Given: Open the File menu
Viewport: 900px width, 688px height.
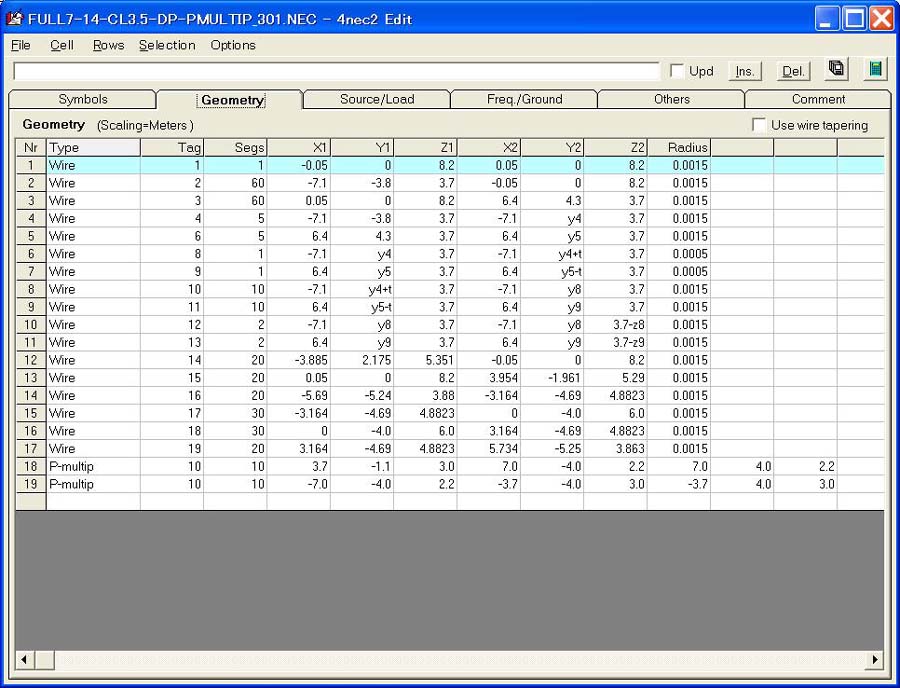Looking at the screenshot, I should [x=20, y=45].
